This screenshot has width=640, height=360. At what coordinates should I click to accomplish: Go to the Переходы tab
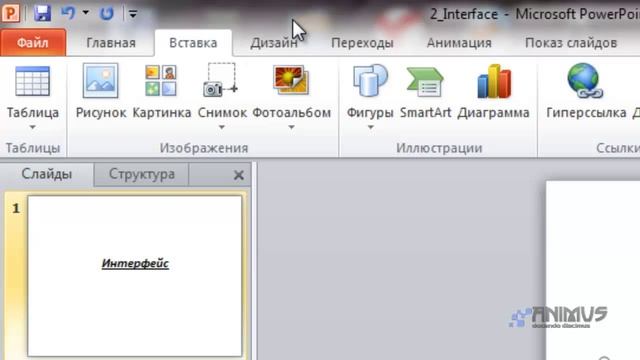click(362, 42)
